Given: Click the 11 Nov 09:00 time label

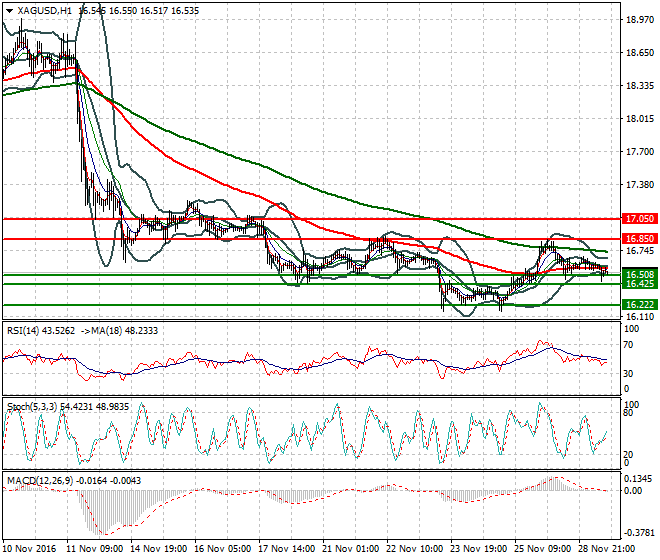Looking at the screenshot, I should [x=95, y=549].
